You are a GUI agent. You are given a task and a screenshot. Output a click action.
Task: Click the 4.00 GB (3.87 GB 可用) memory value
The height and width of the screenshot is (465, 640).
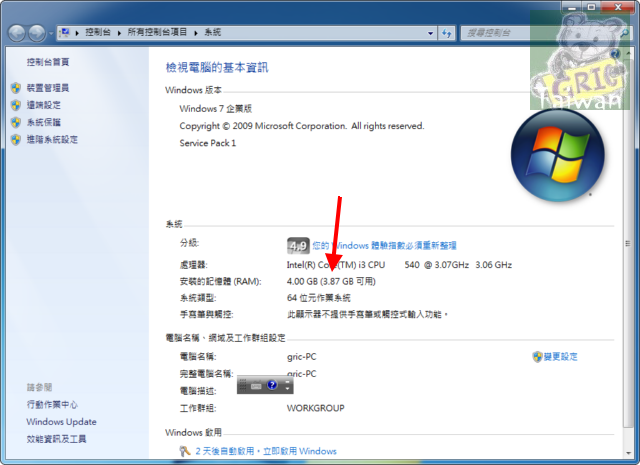coord(331,281)
